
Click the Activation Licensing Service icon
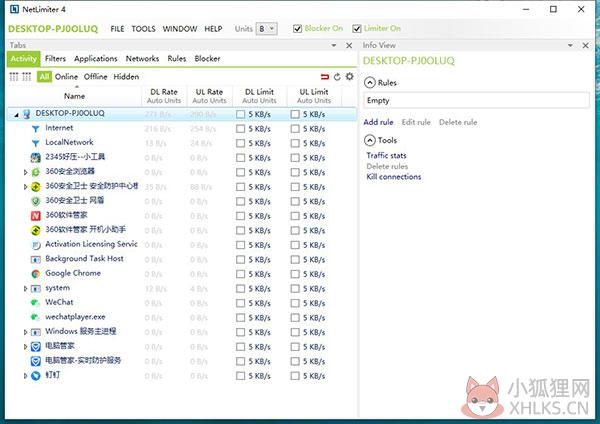pyautogui.click(x=36, y=245)
